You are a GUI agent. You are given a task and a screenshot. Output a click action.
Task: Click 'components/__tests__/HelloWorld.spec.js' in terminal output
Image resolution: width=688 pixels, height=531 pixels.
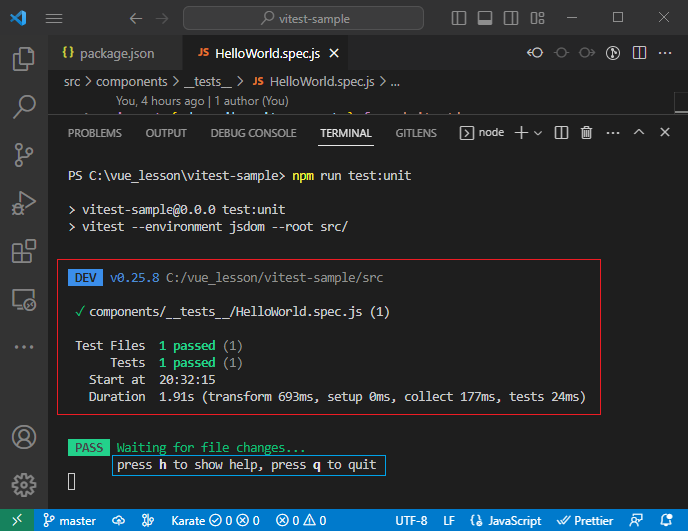click(226, 312)
